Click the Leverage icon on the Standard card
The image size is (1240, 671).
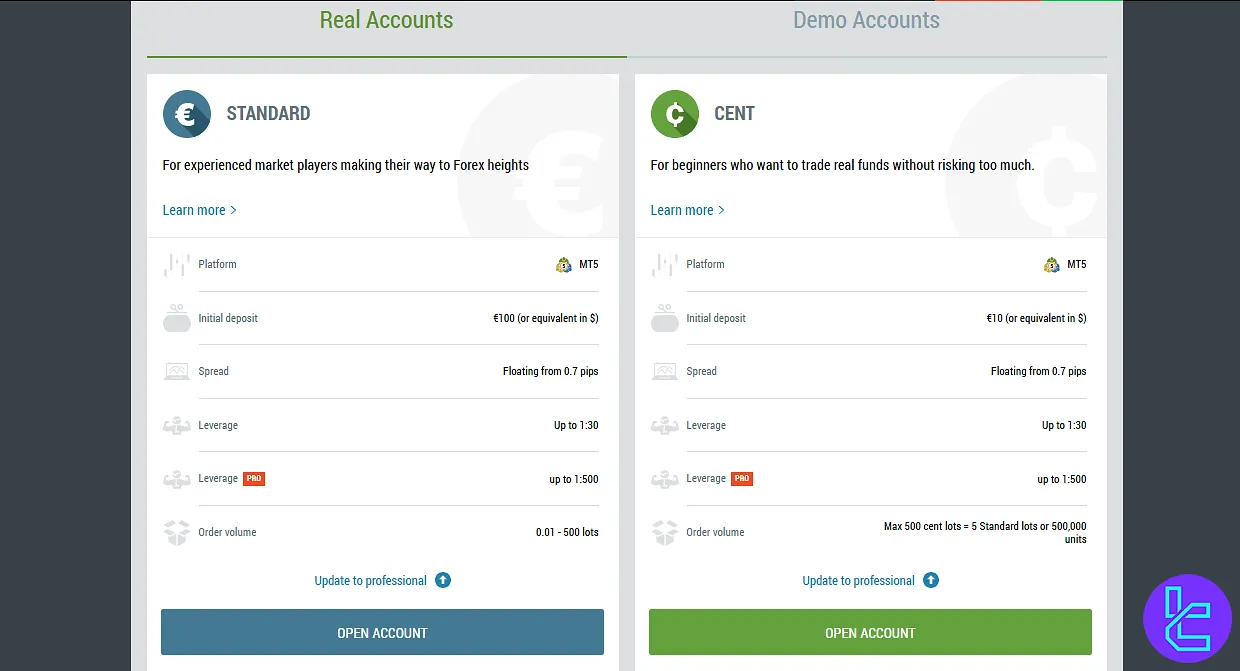[x=176, y=425]
